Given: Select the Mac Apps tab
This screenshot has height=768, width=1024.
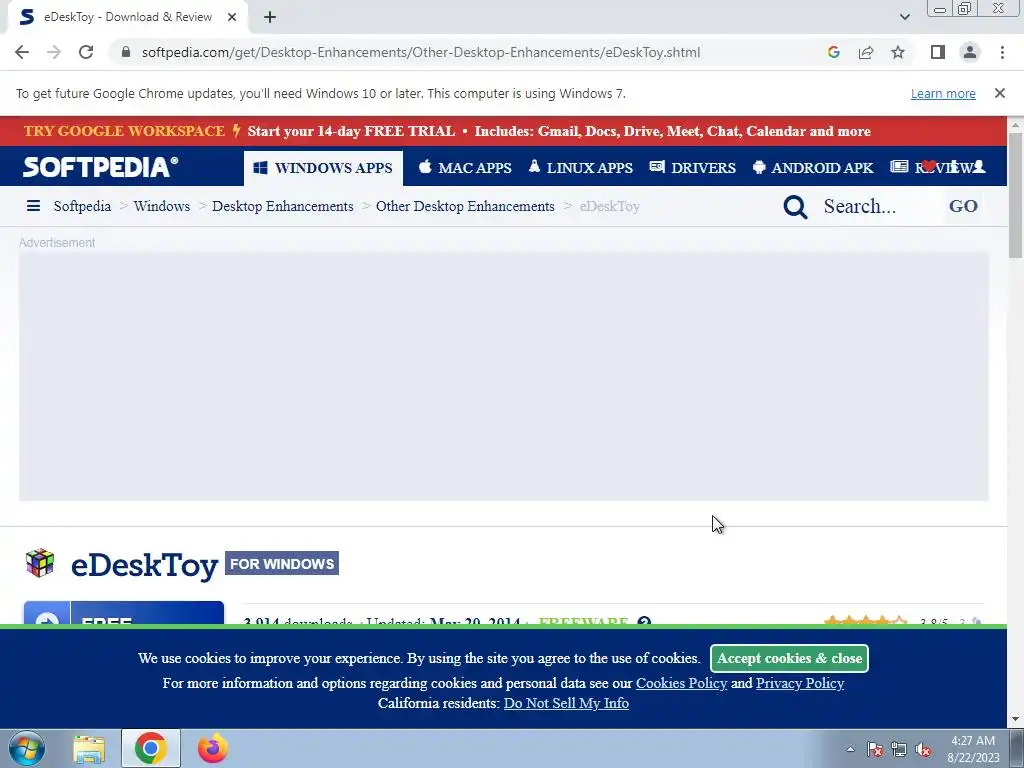Looking at the screenshot, I should pos(465,168).
